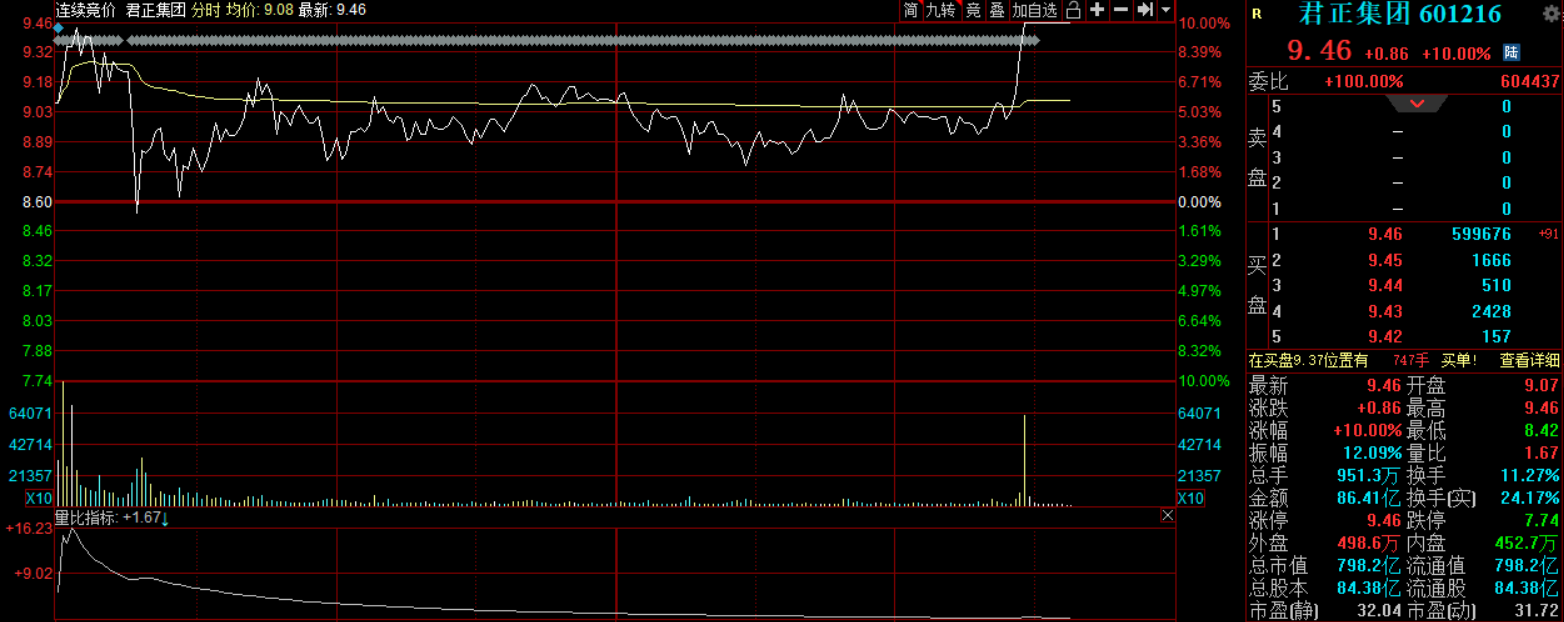The height and width of the screenshot is (622, 1564).
Task: Expand the red chevron in sell orders
Action: [x=1417, y=104]
